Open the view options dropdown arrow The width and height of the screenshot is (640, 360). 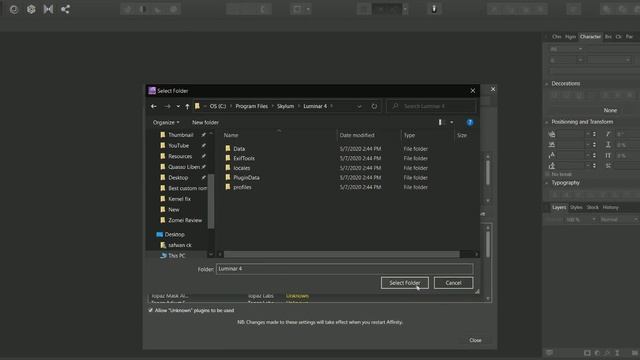pyautogui.click(x=451, y=122)
